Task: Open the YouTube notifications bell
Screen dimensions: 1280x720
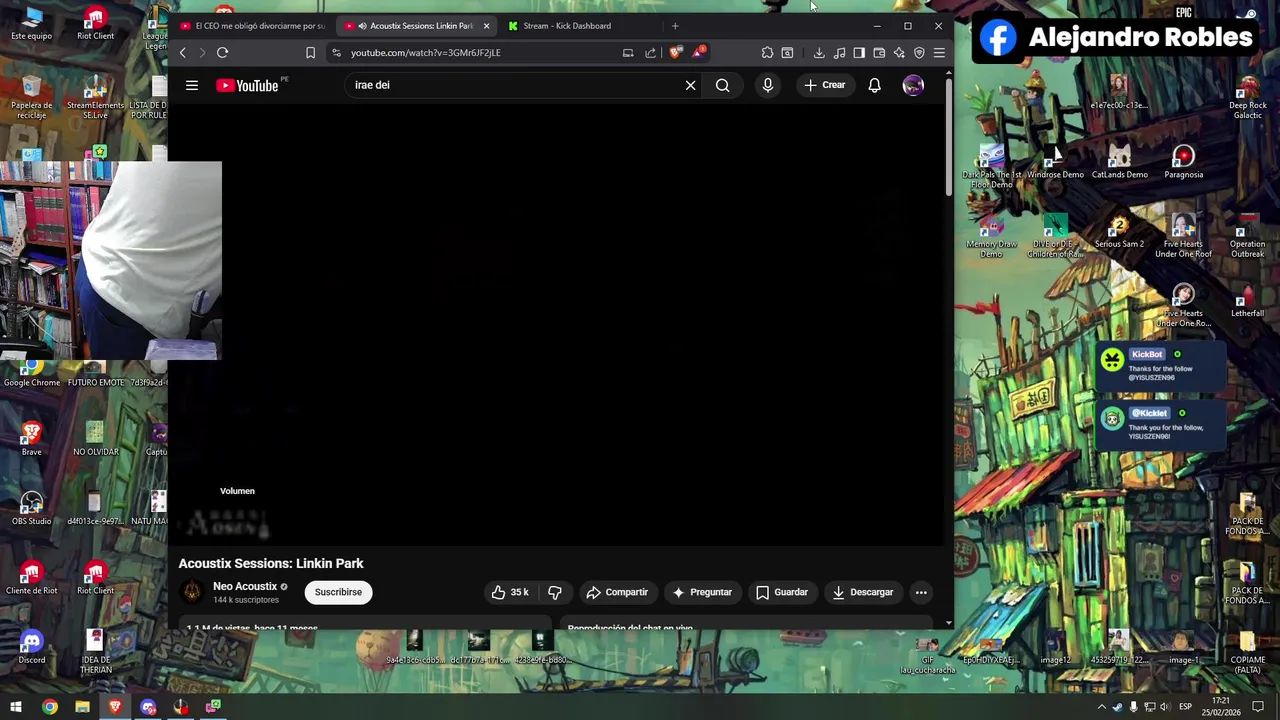Action: click(x=874, y=85)
